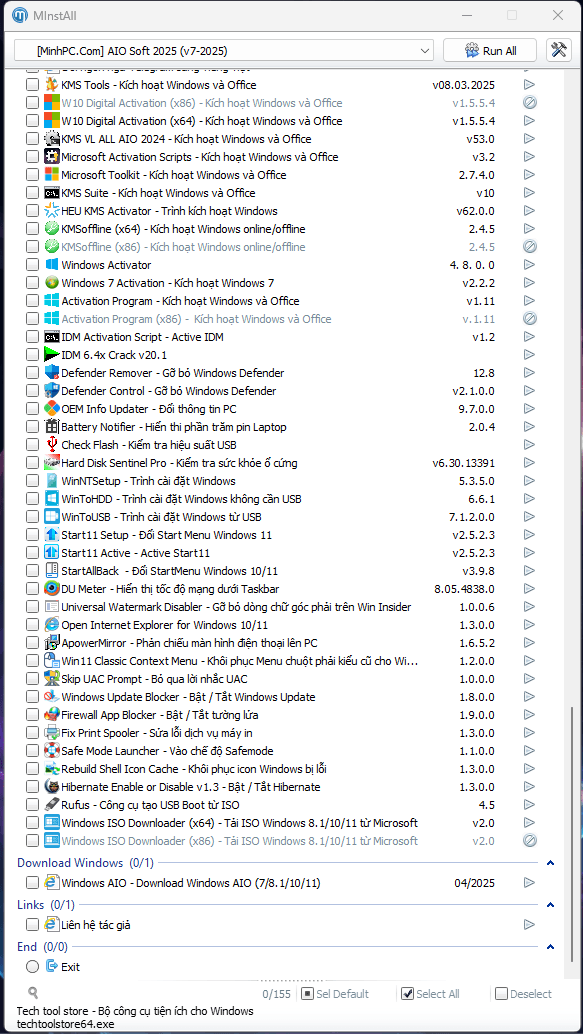Run Microsoft Toolkit with its play arrow

point(529,175)
